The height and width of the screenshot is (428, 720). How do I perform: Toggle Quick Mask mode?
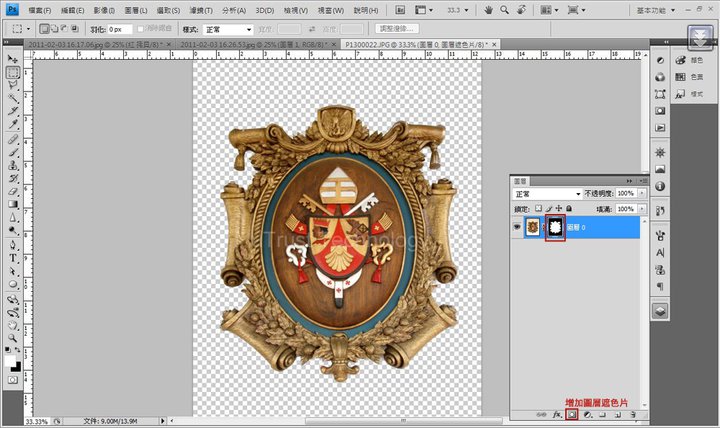click(13, 380)
